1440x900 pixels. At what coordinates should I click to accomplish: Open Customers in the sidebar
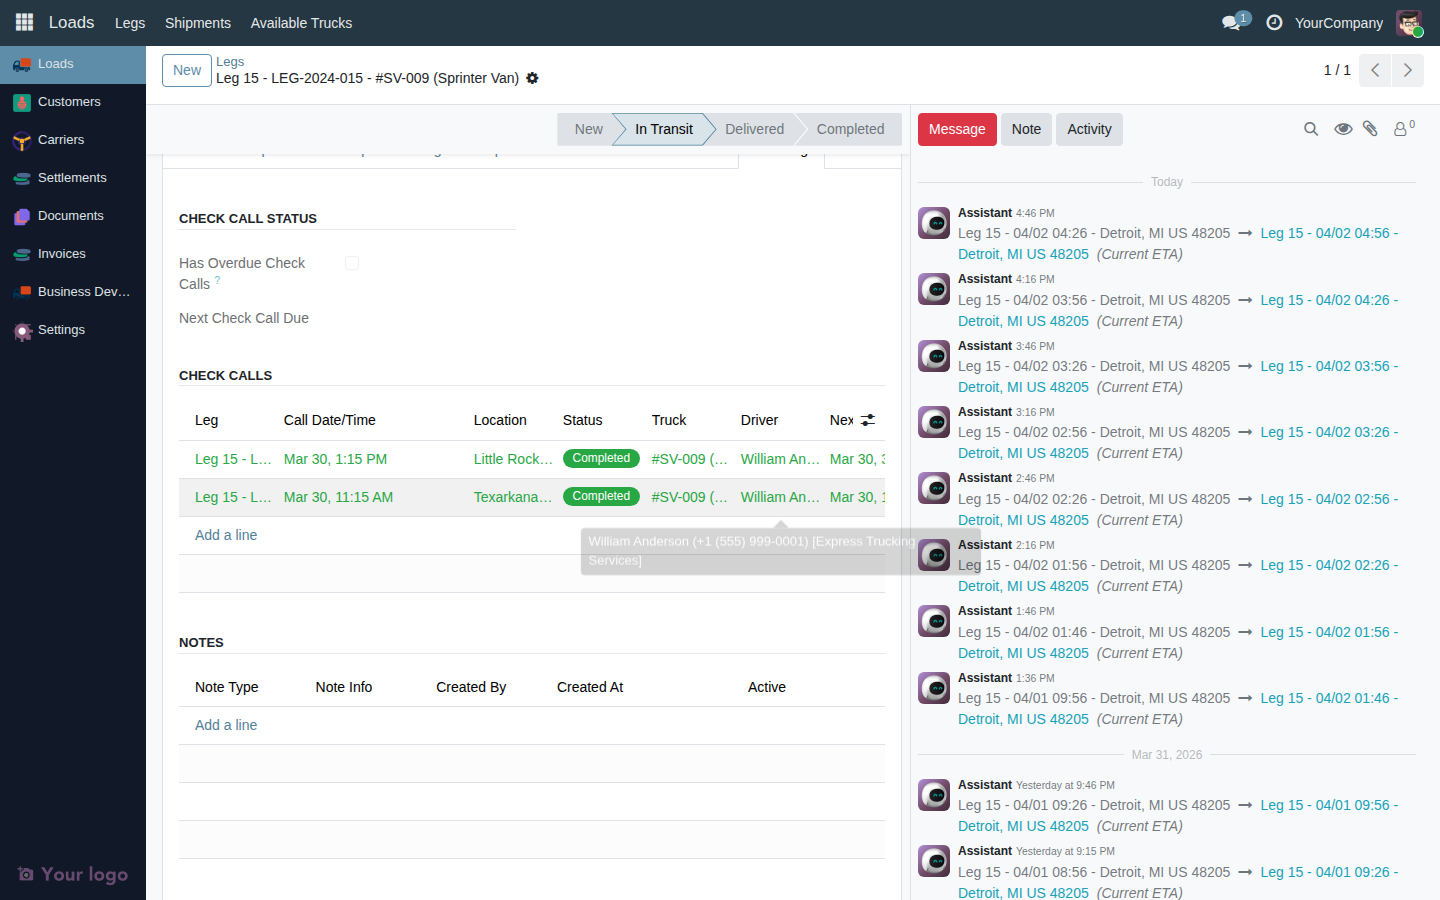pos(73,102)
